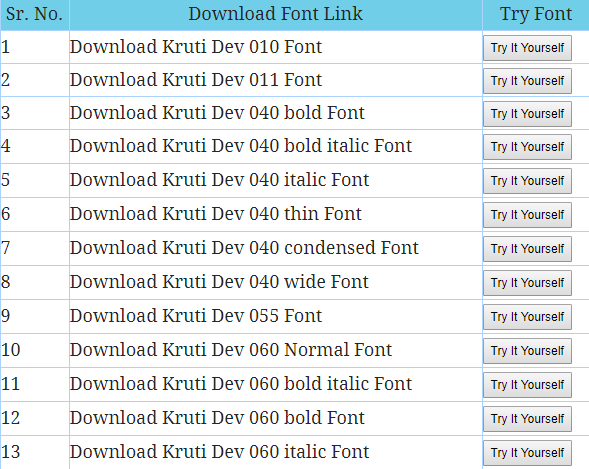Open Kruti Dev 040 bold italic Font link
Image resolution: width=589 pixels, height=469 pixels.
(241, 146)
